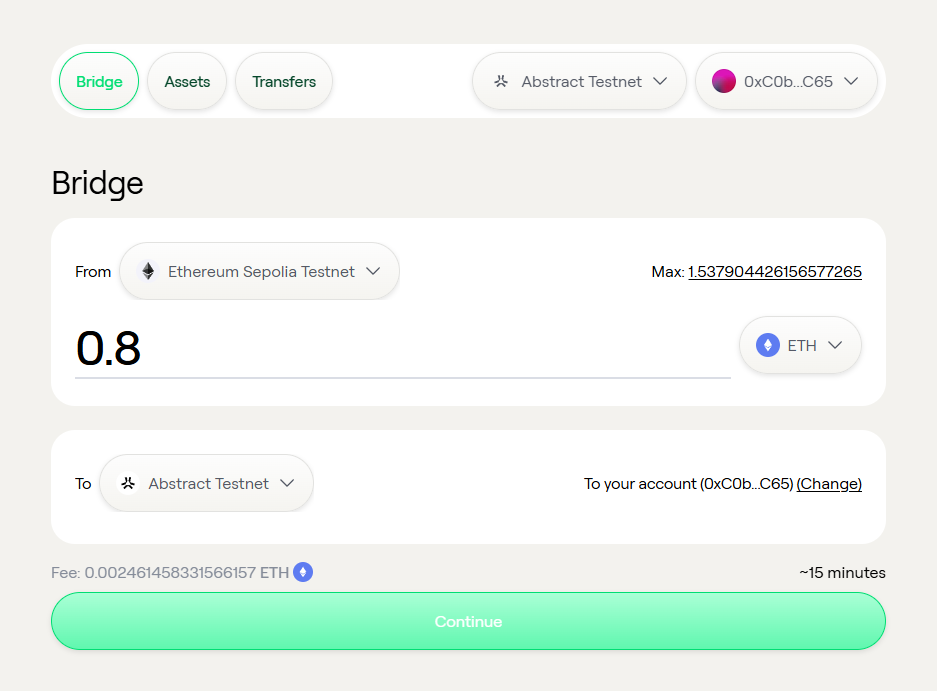Go to the Transfers tab
Viewport: 937px width, 691px height.
[284, 82]
